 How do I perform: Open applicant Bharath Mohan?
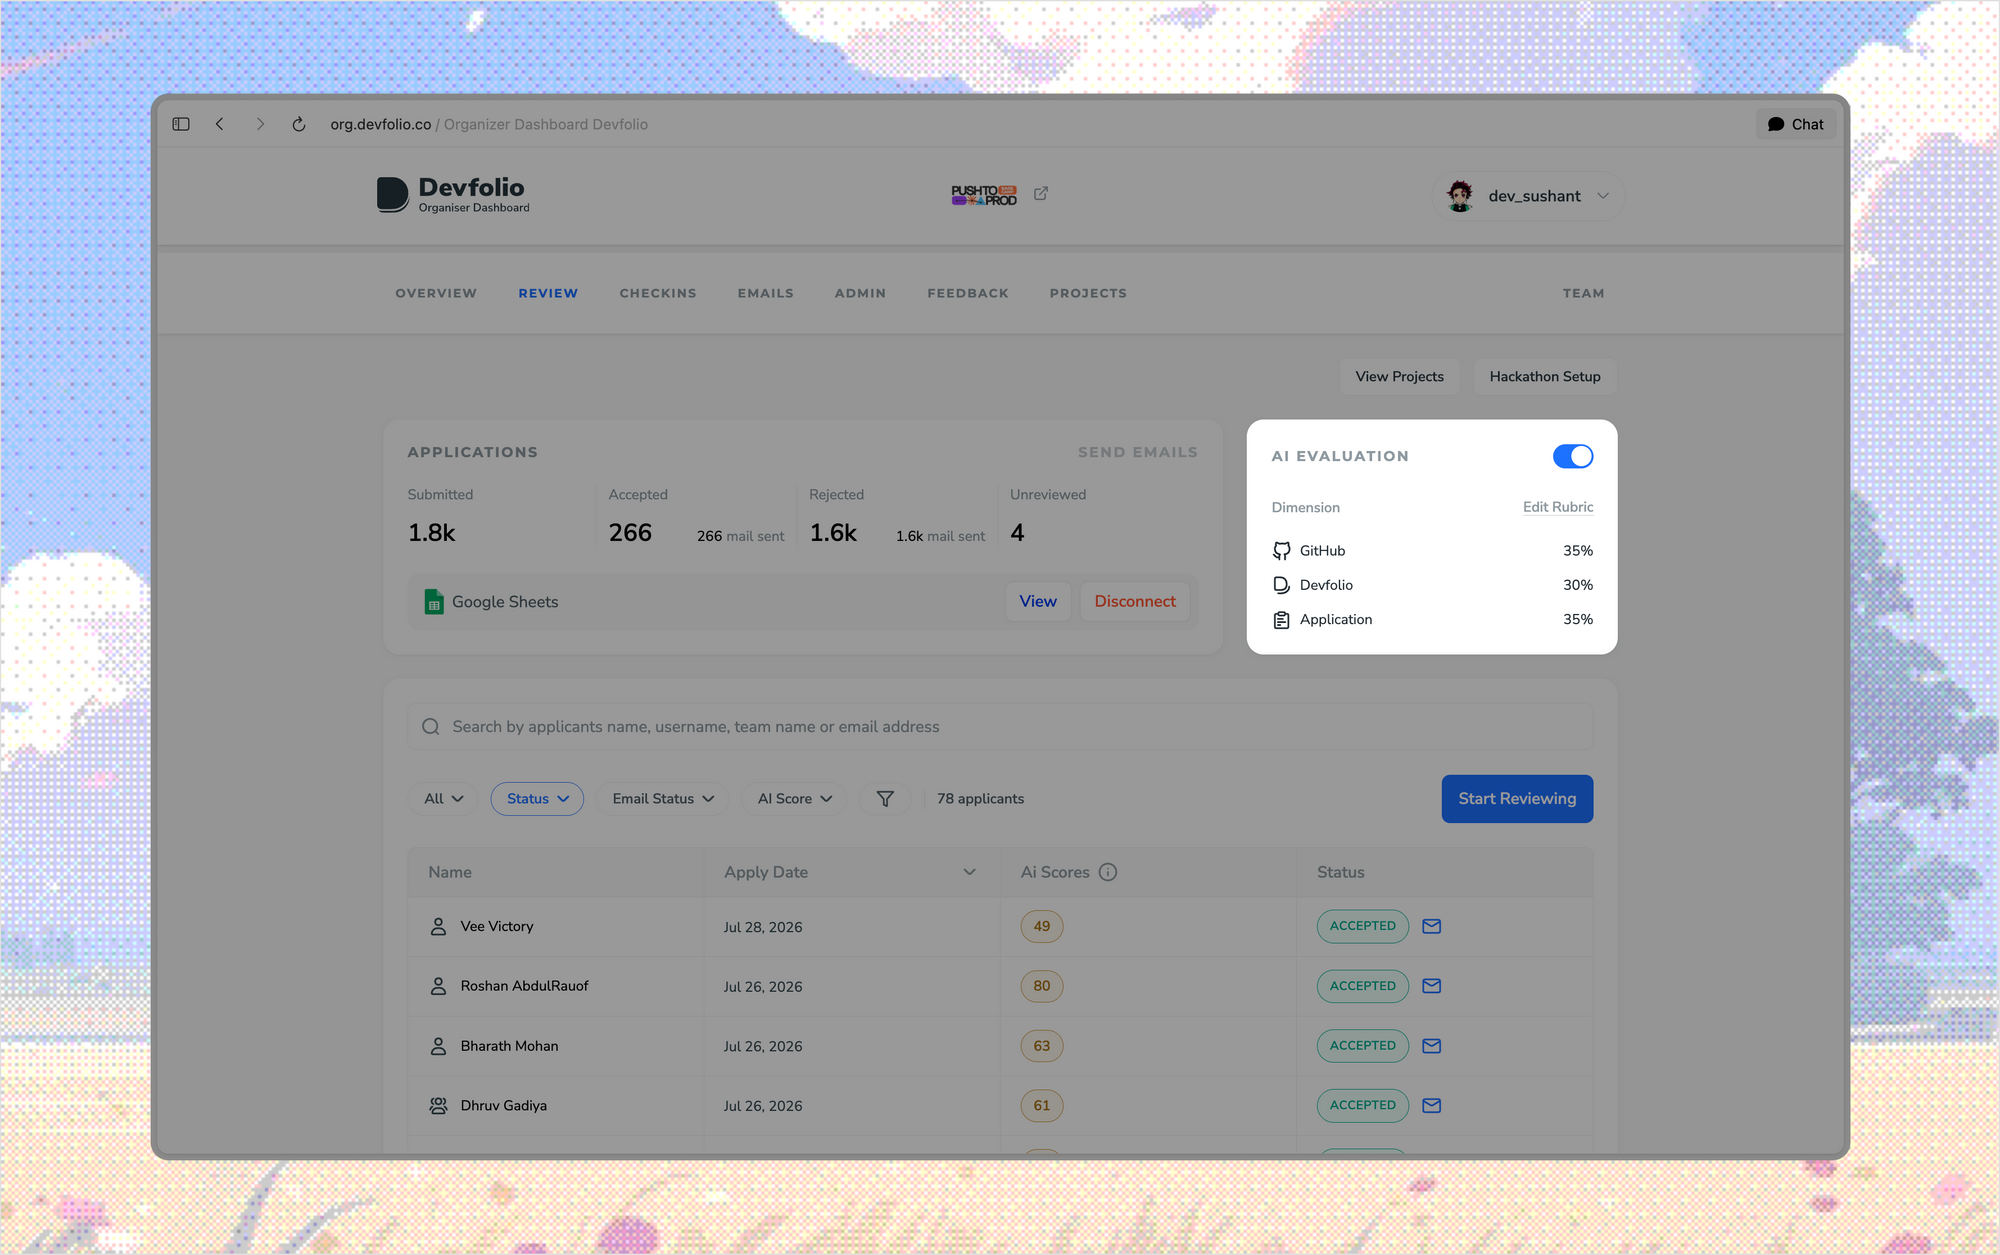pyautogui.click(x=509, y=1046)
